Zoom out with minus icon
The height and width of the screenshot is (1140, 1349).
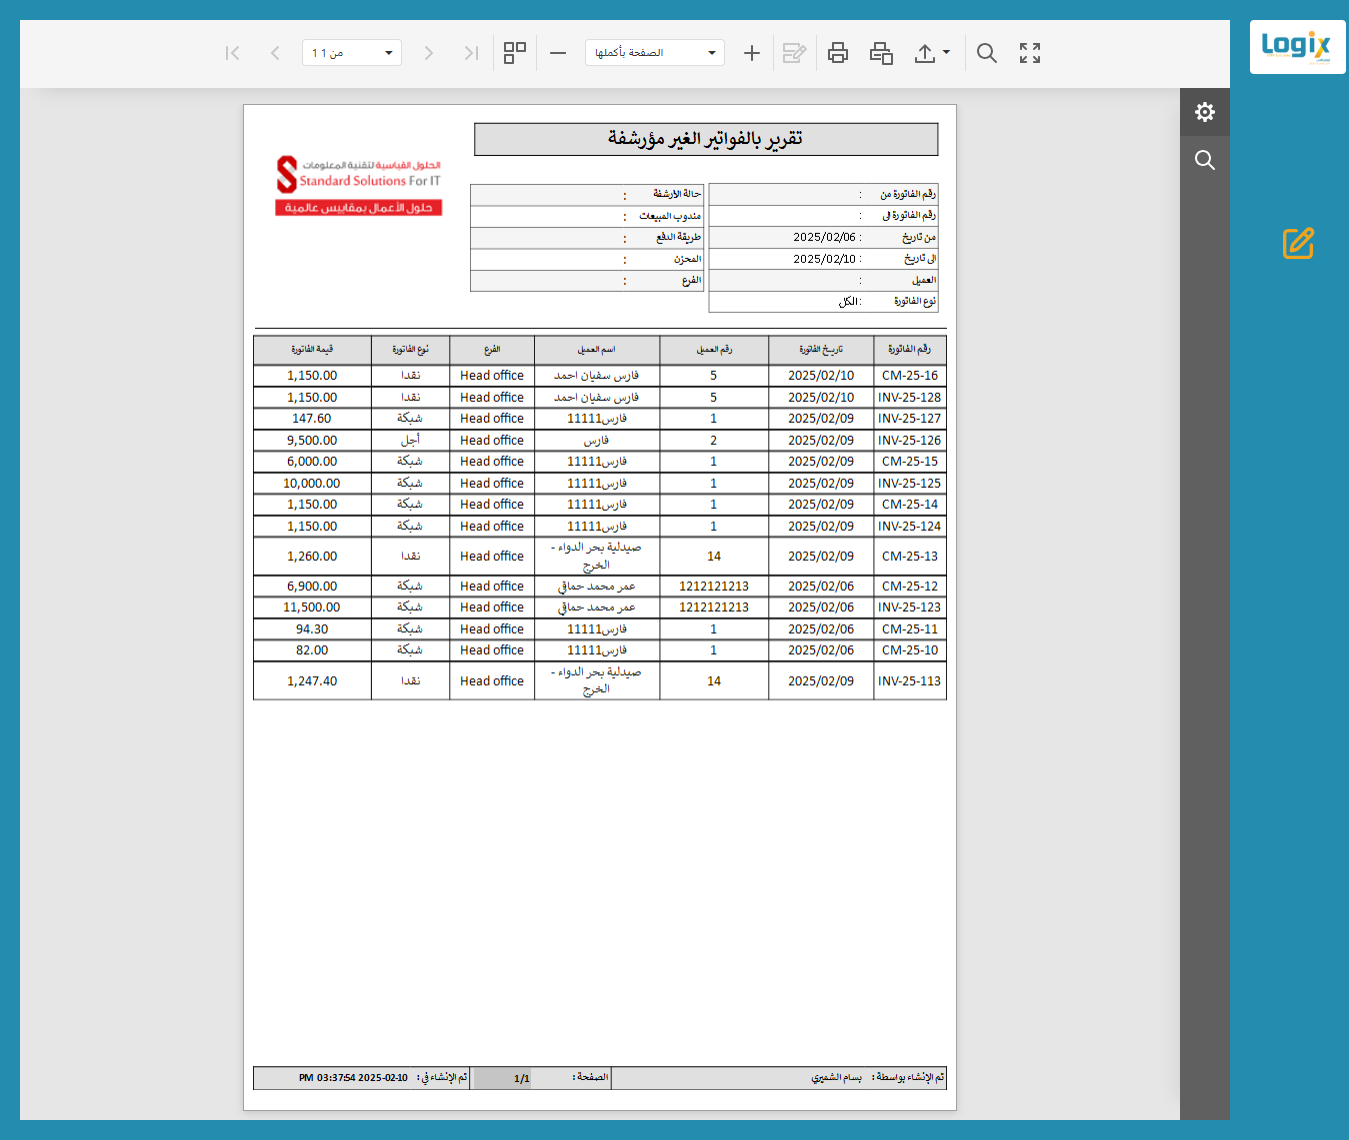(558, 53)
